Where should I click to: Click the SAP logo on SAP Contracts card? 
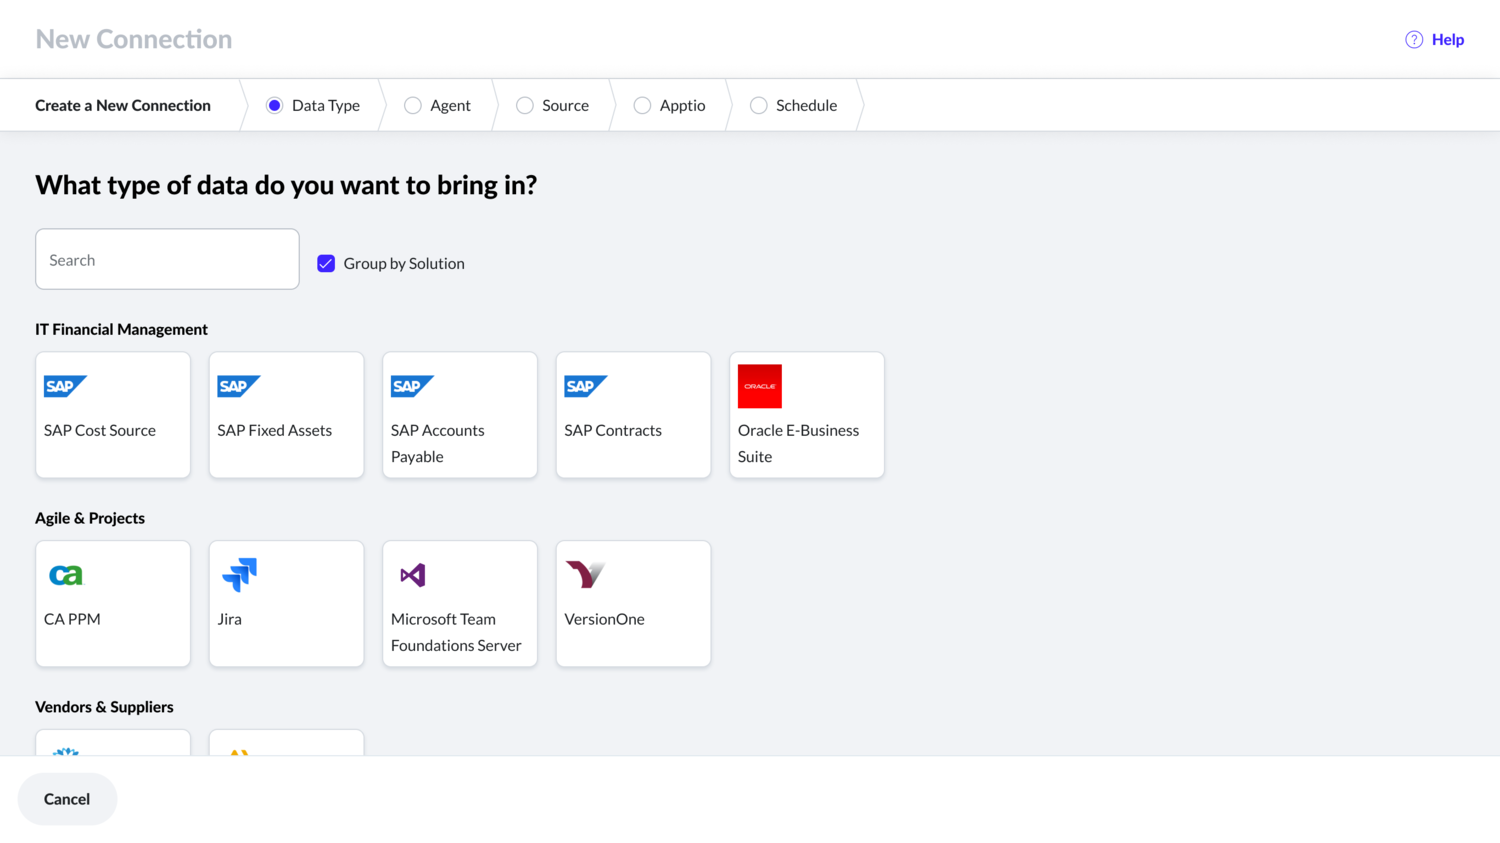[586, 386]
